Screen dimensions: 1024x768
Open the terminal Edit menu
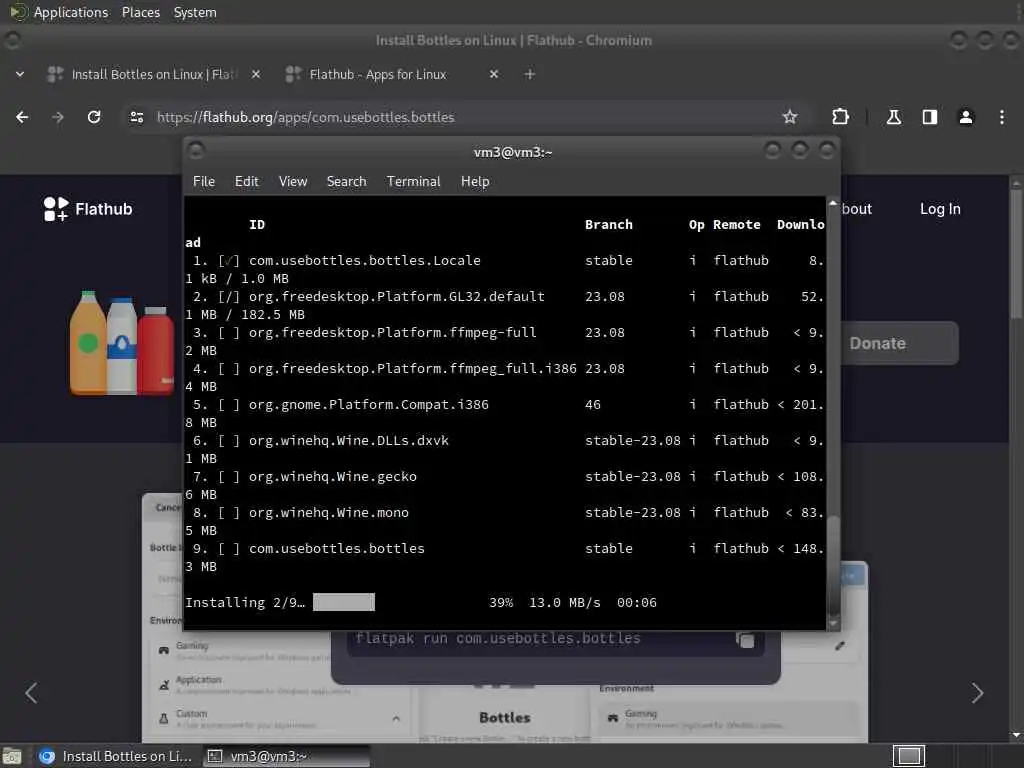(246, 182)
